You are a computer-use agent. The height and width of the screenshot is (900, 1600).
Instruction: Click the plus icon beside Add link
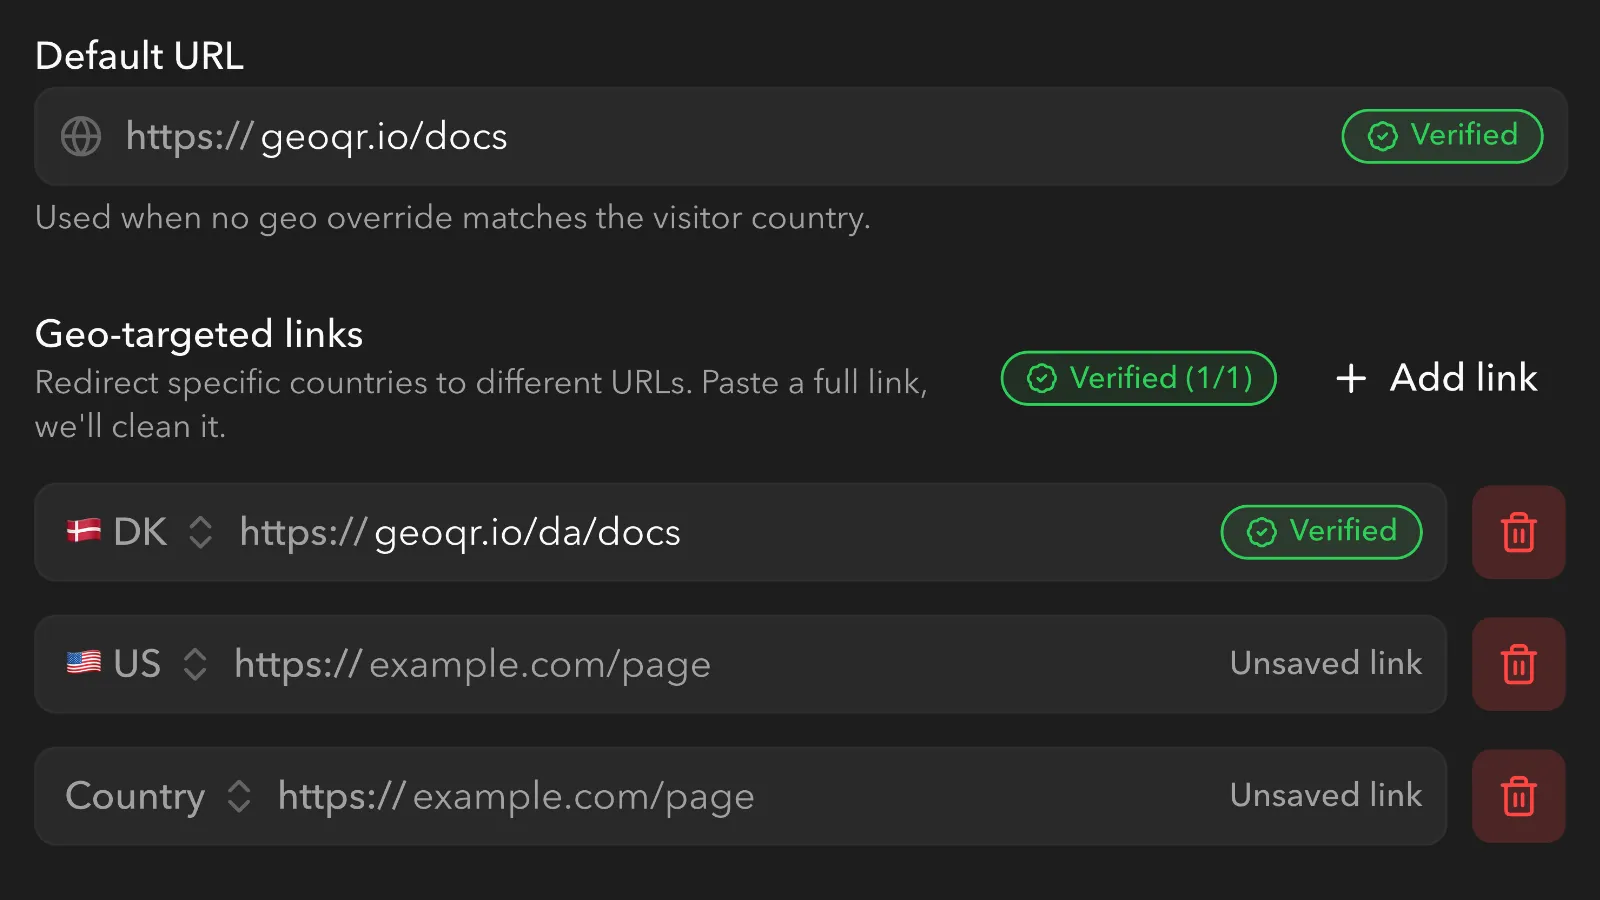pos(1351,378)
